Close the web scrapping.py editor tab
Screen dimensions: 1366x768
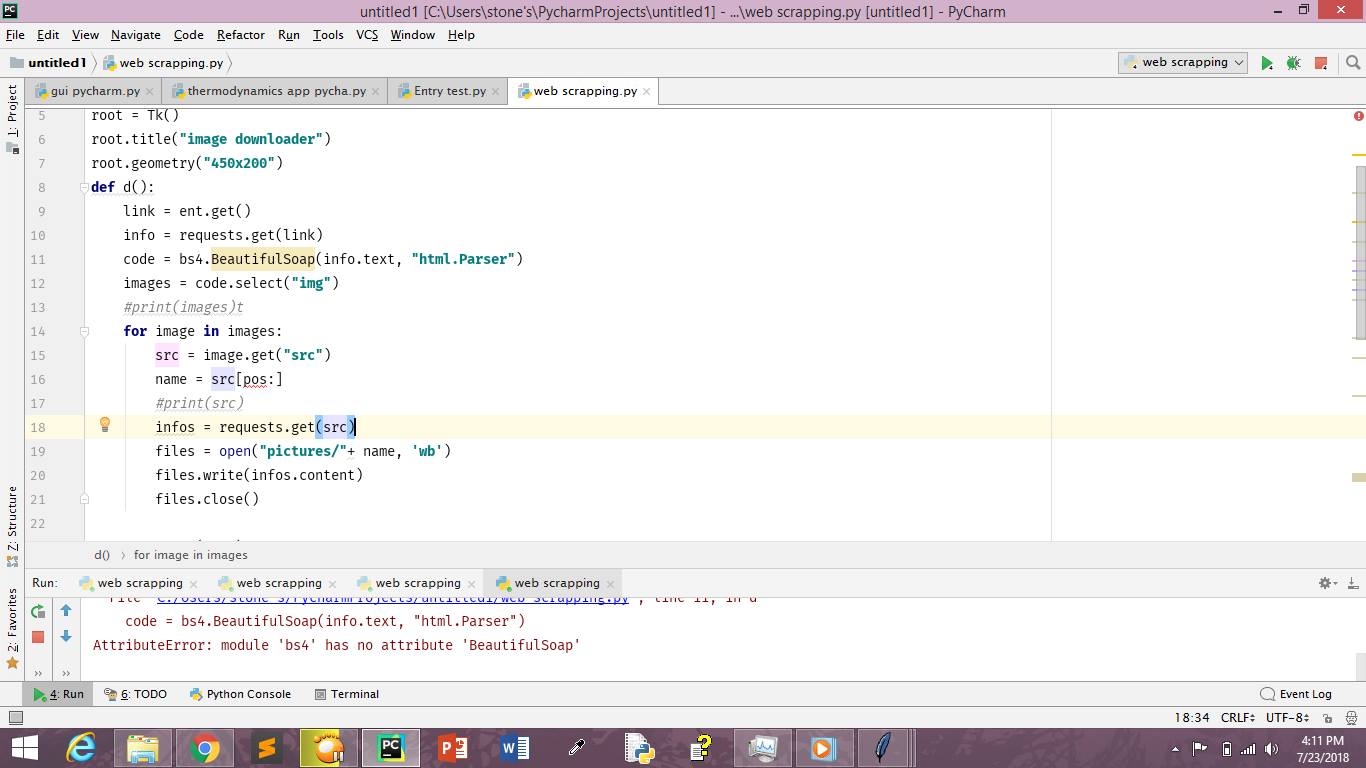(647, 91)
